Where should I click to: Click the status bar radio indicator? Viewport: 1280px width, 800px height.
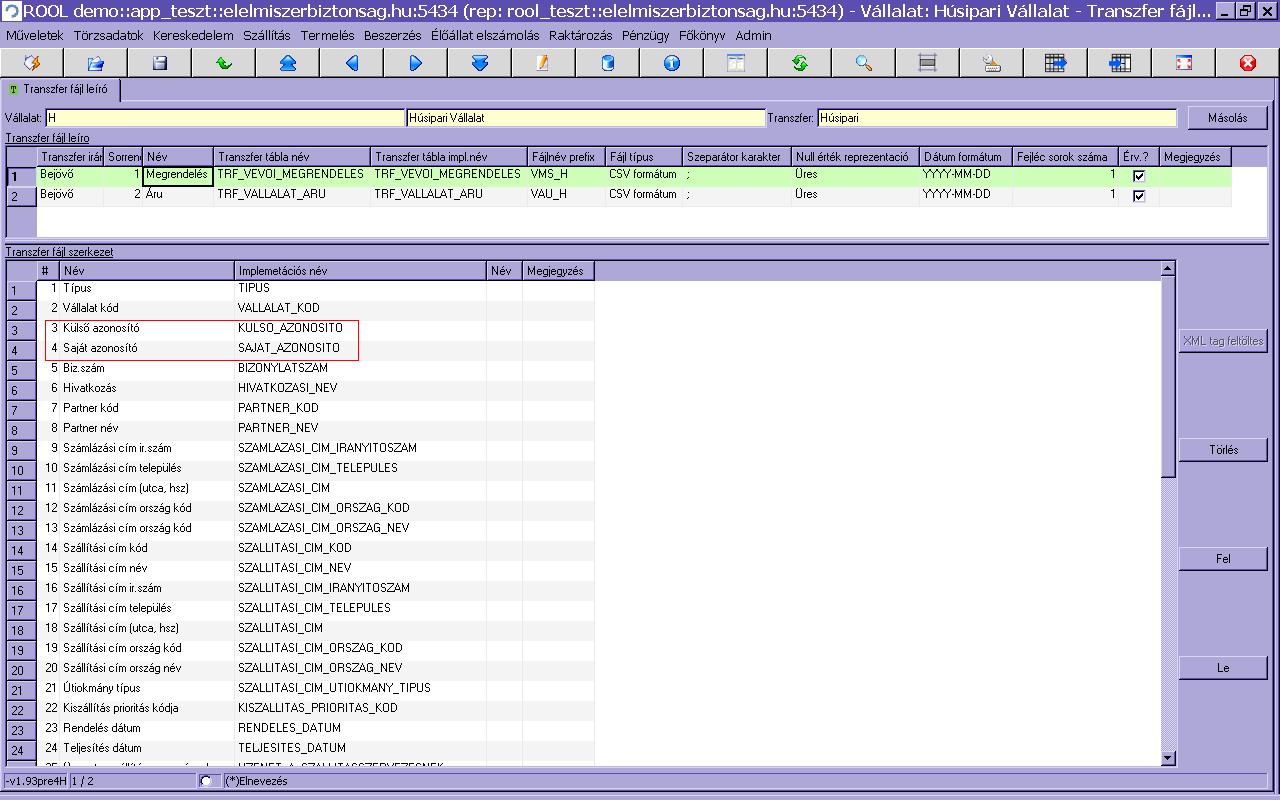pyautogui.click(x=206, y=781)
